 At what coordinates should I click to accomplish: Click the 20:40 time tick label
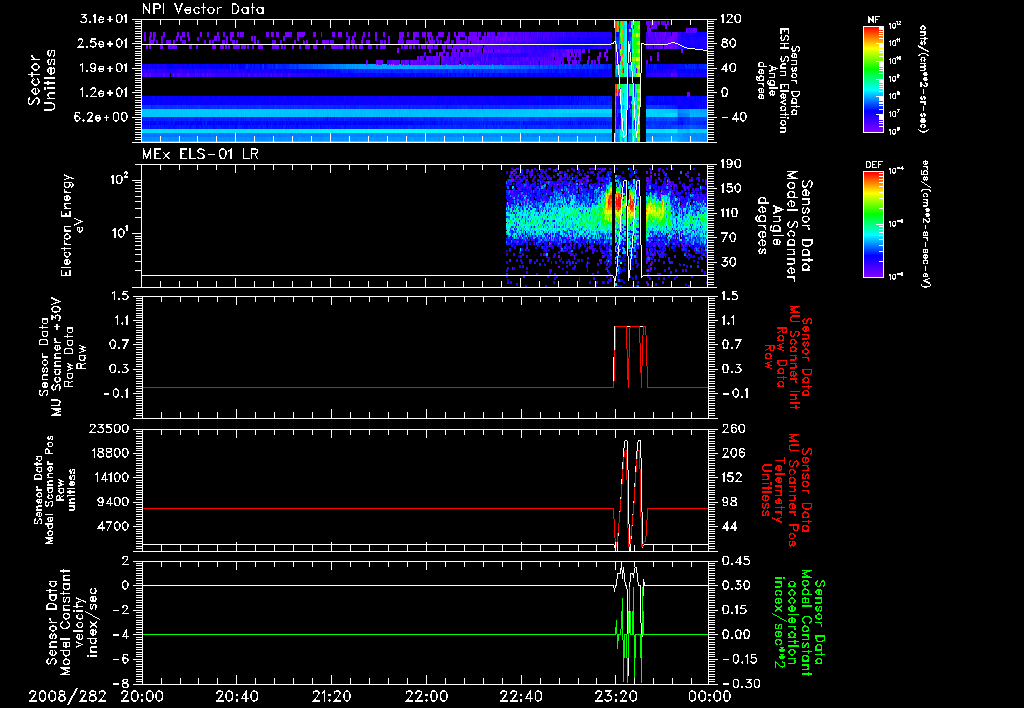click(237, 697)
